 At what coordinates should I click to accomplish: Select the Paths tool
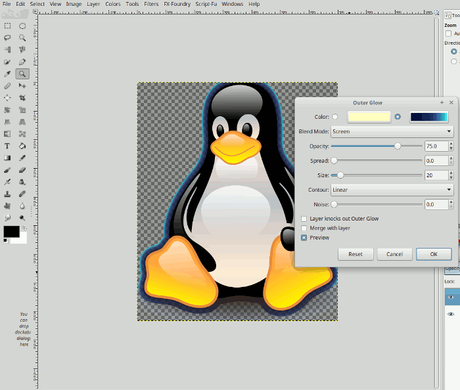[x=22, y=62]
